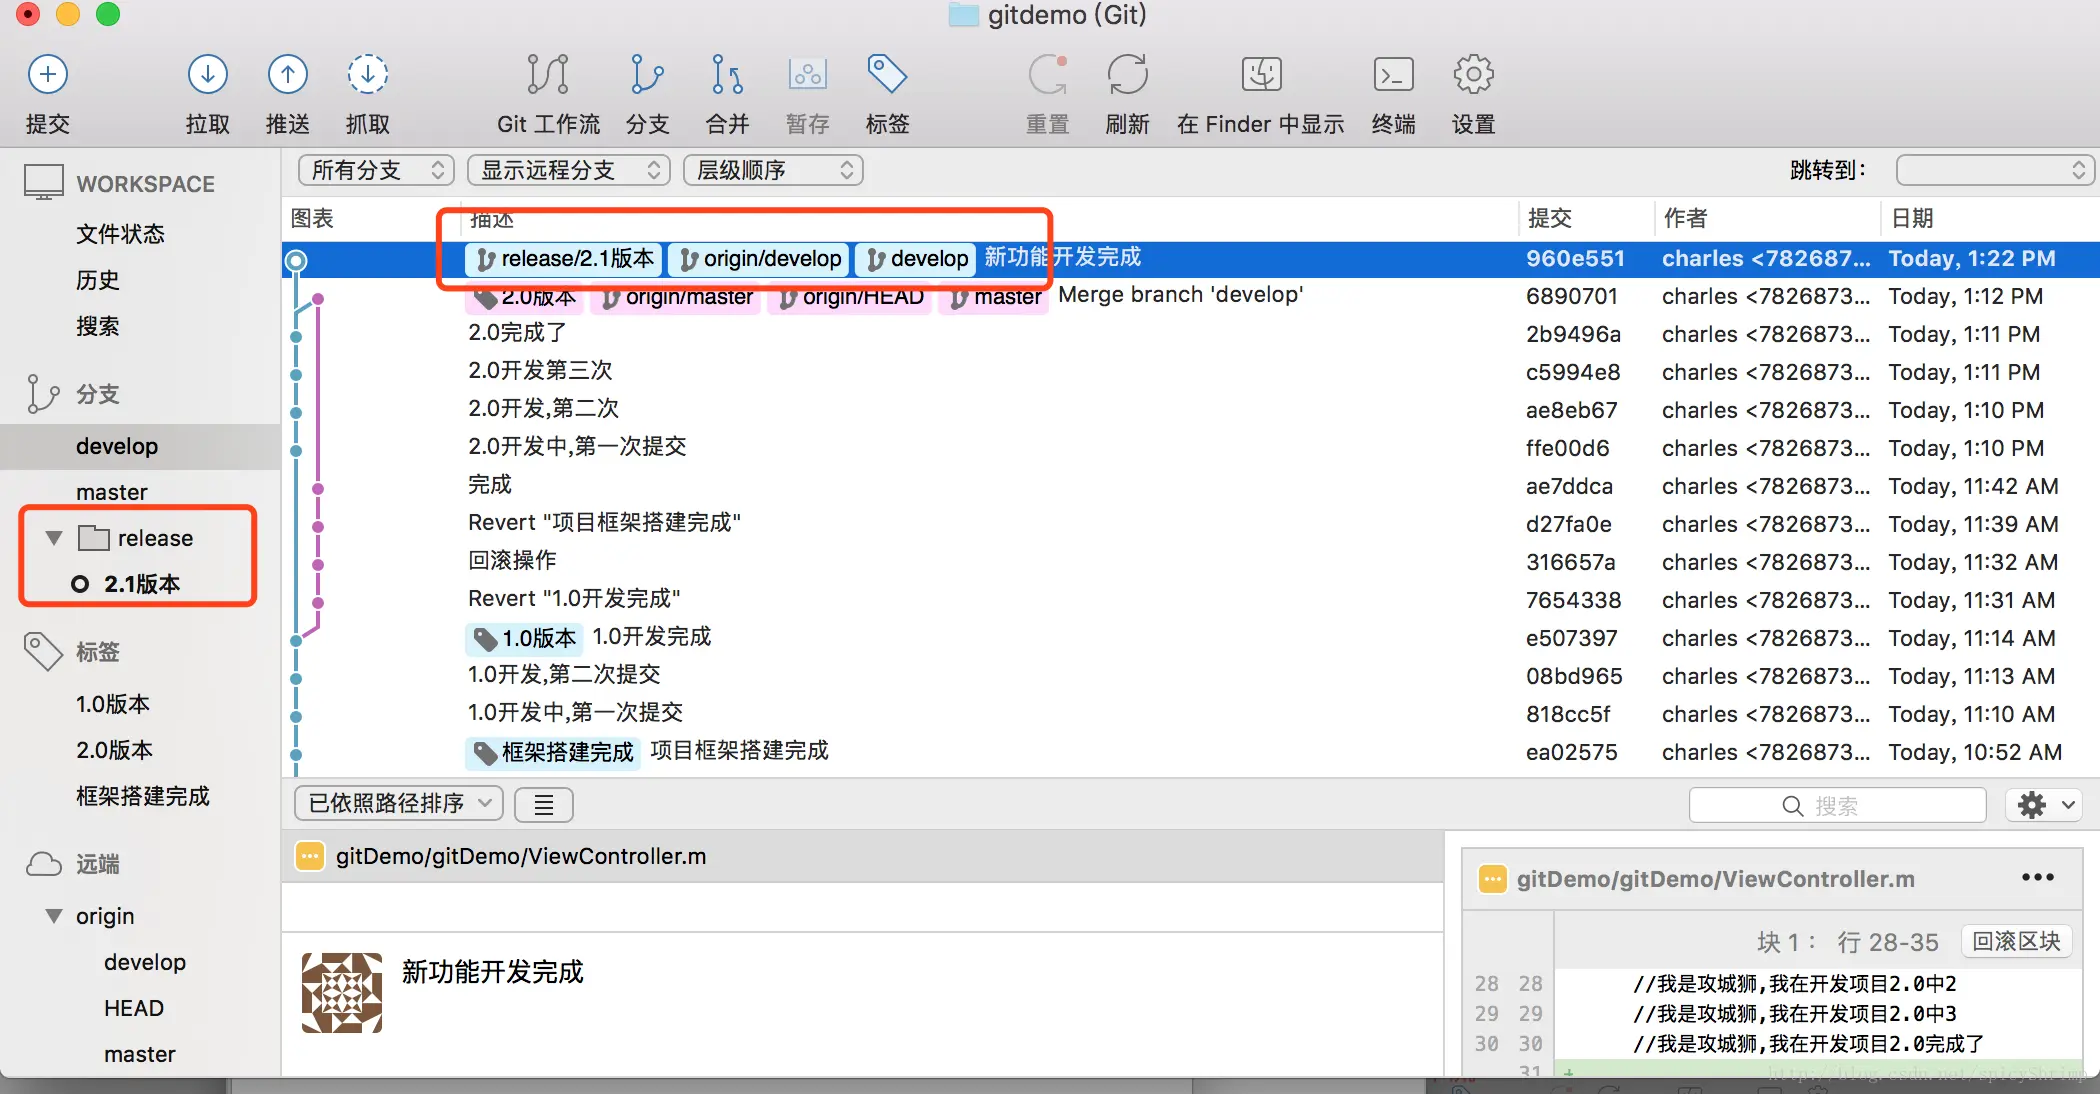Toggle the list view mode button
Viewport: 2100px width, 1094px height.
543,805
